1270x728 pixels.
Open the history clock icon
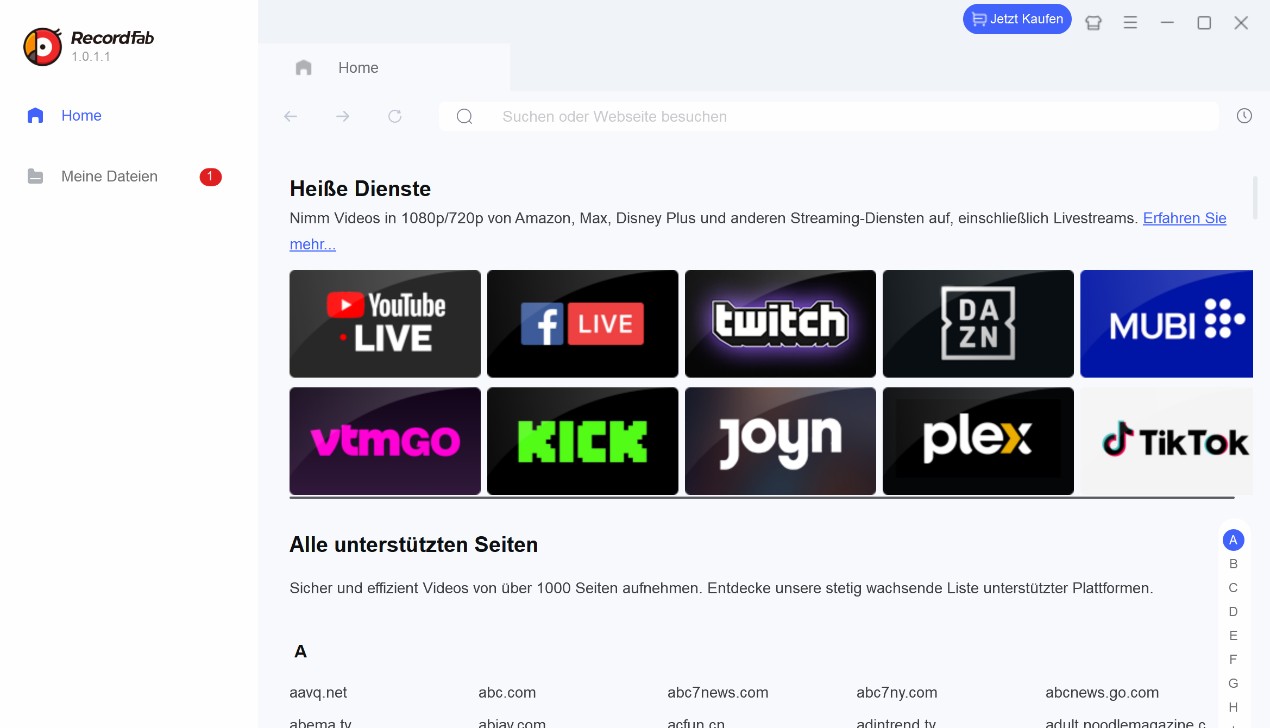tap(1244, 116)
